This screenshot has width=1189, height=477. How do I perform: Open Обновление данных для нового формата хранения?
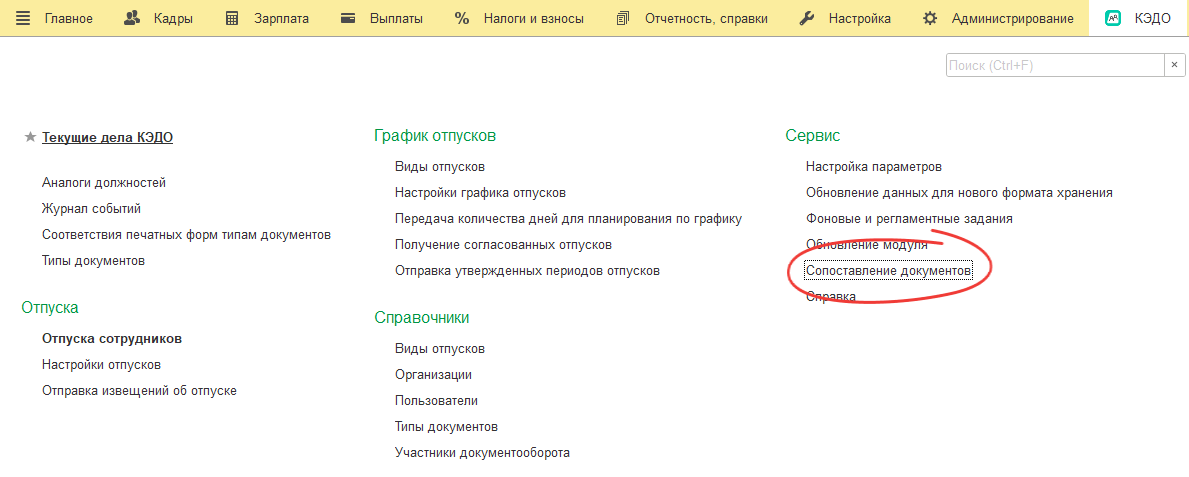coord(959,193)
